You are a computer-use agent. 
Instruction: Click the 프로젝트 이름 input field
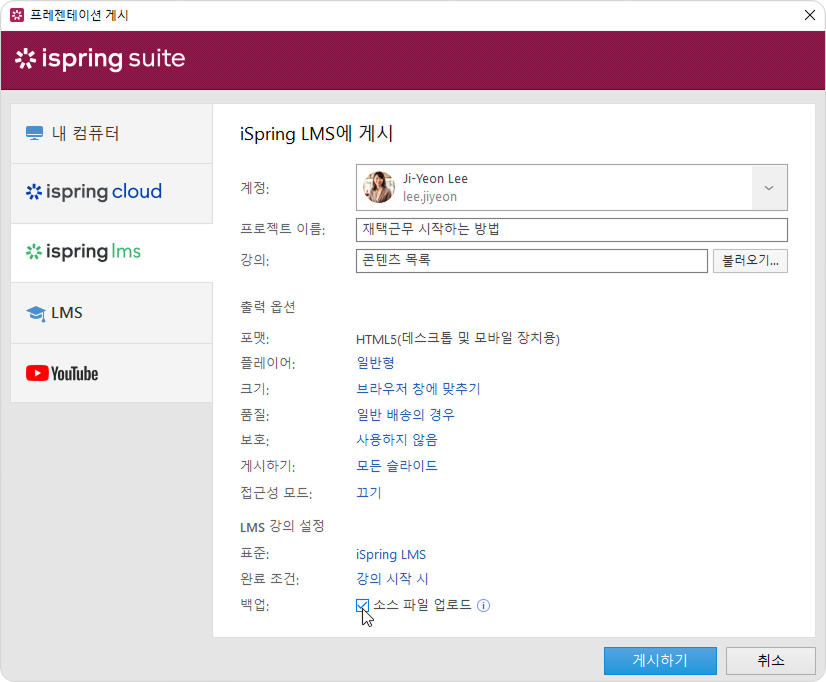571,230
